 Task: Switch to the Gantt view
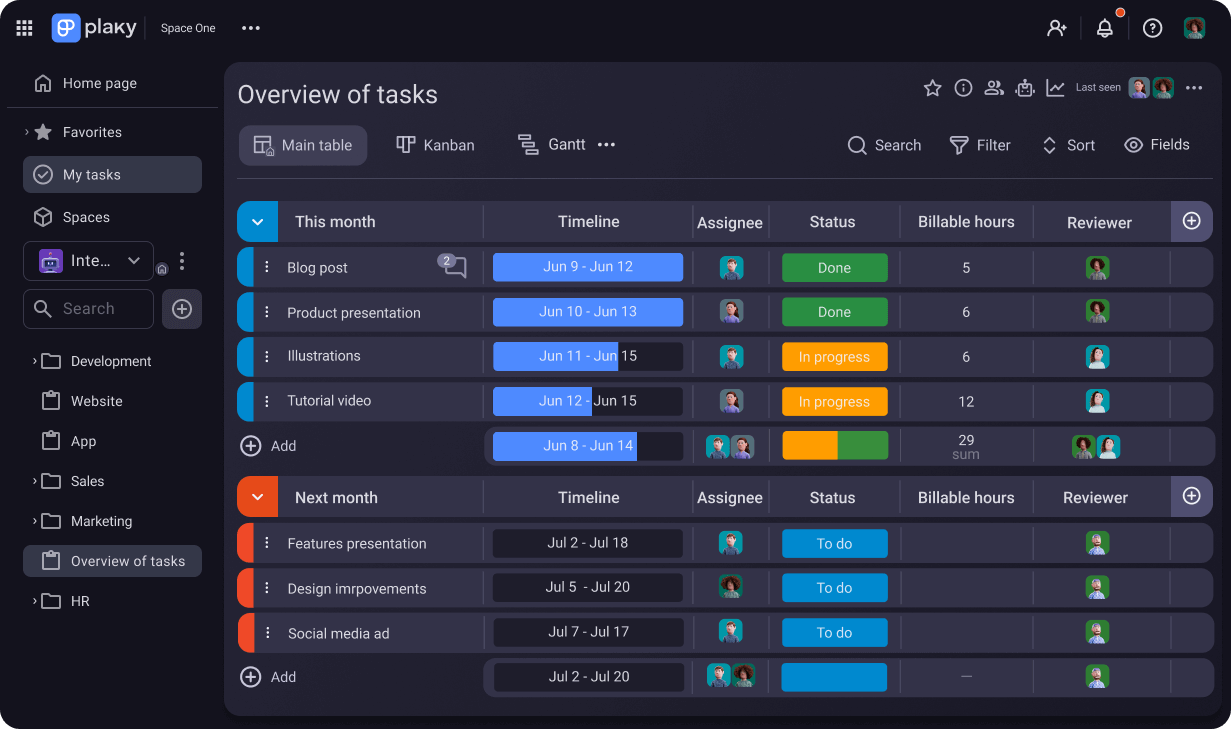(x=551, y=144)
